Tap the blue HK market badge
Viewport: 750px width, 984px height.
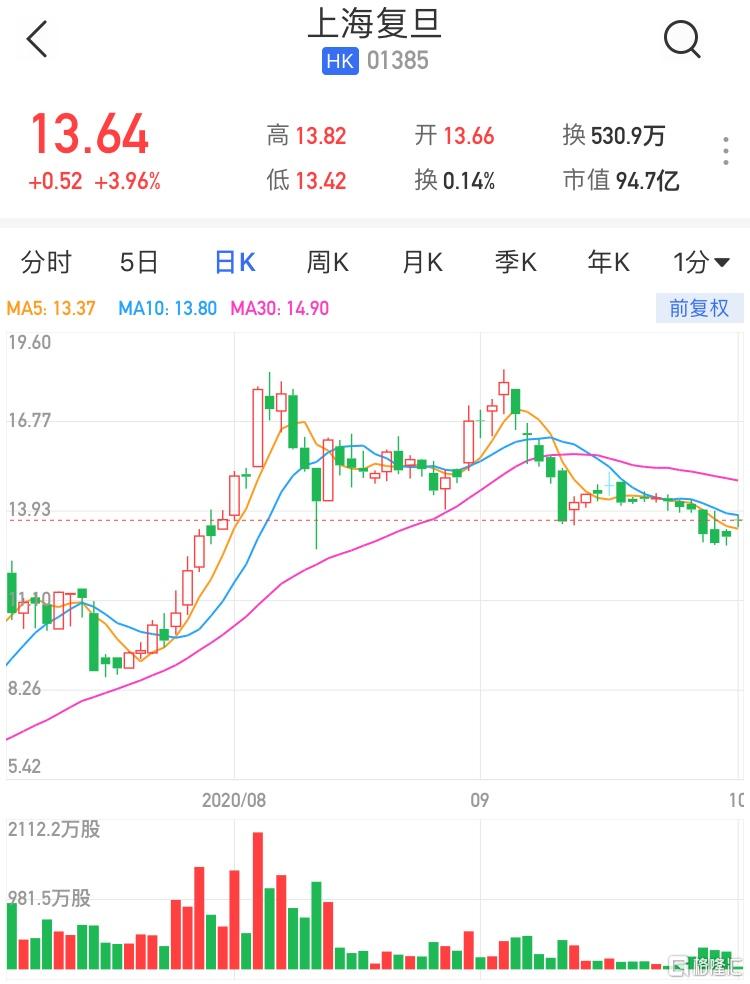tap(340, 61)
